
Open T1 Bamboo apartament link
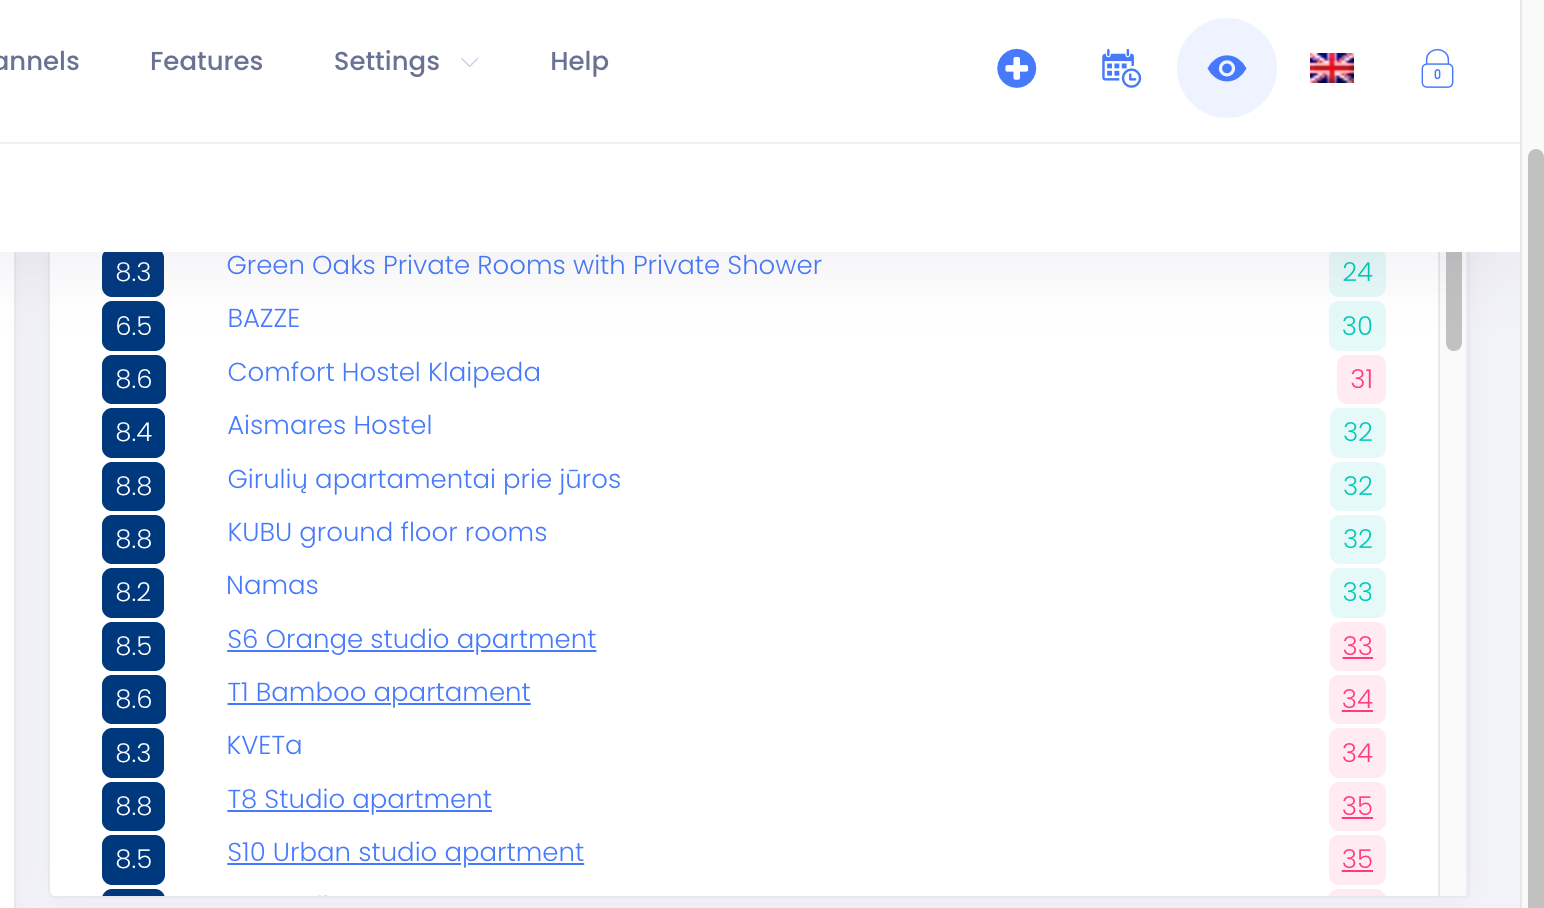tap(378, 692)
